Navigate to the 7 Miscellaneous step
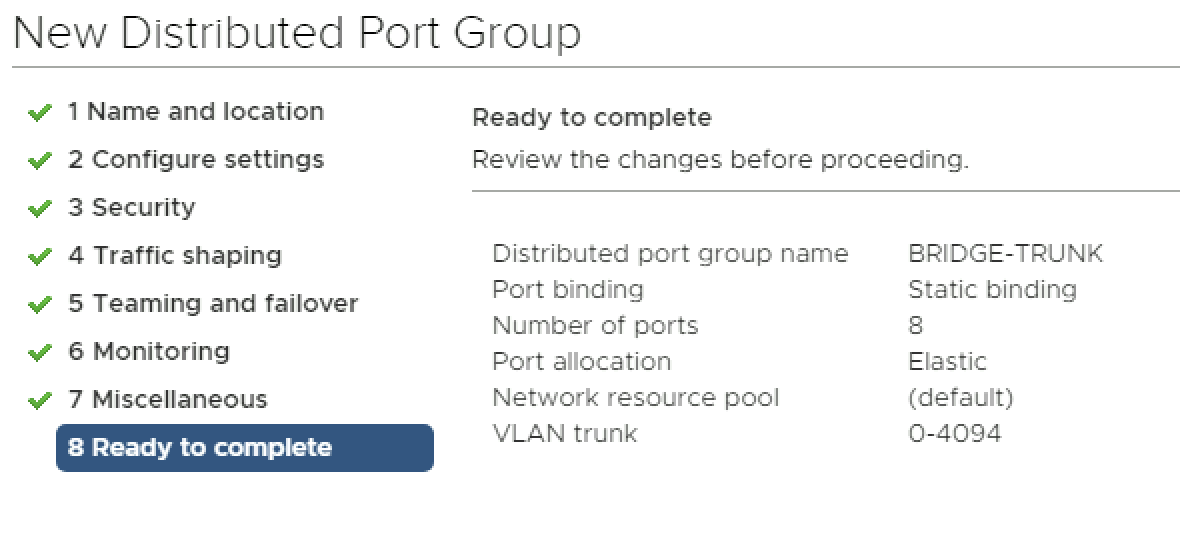1180x536 pixels. [168, 400]
